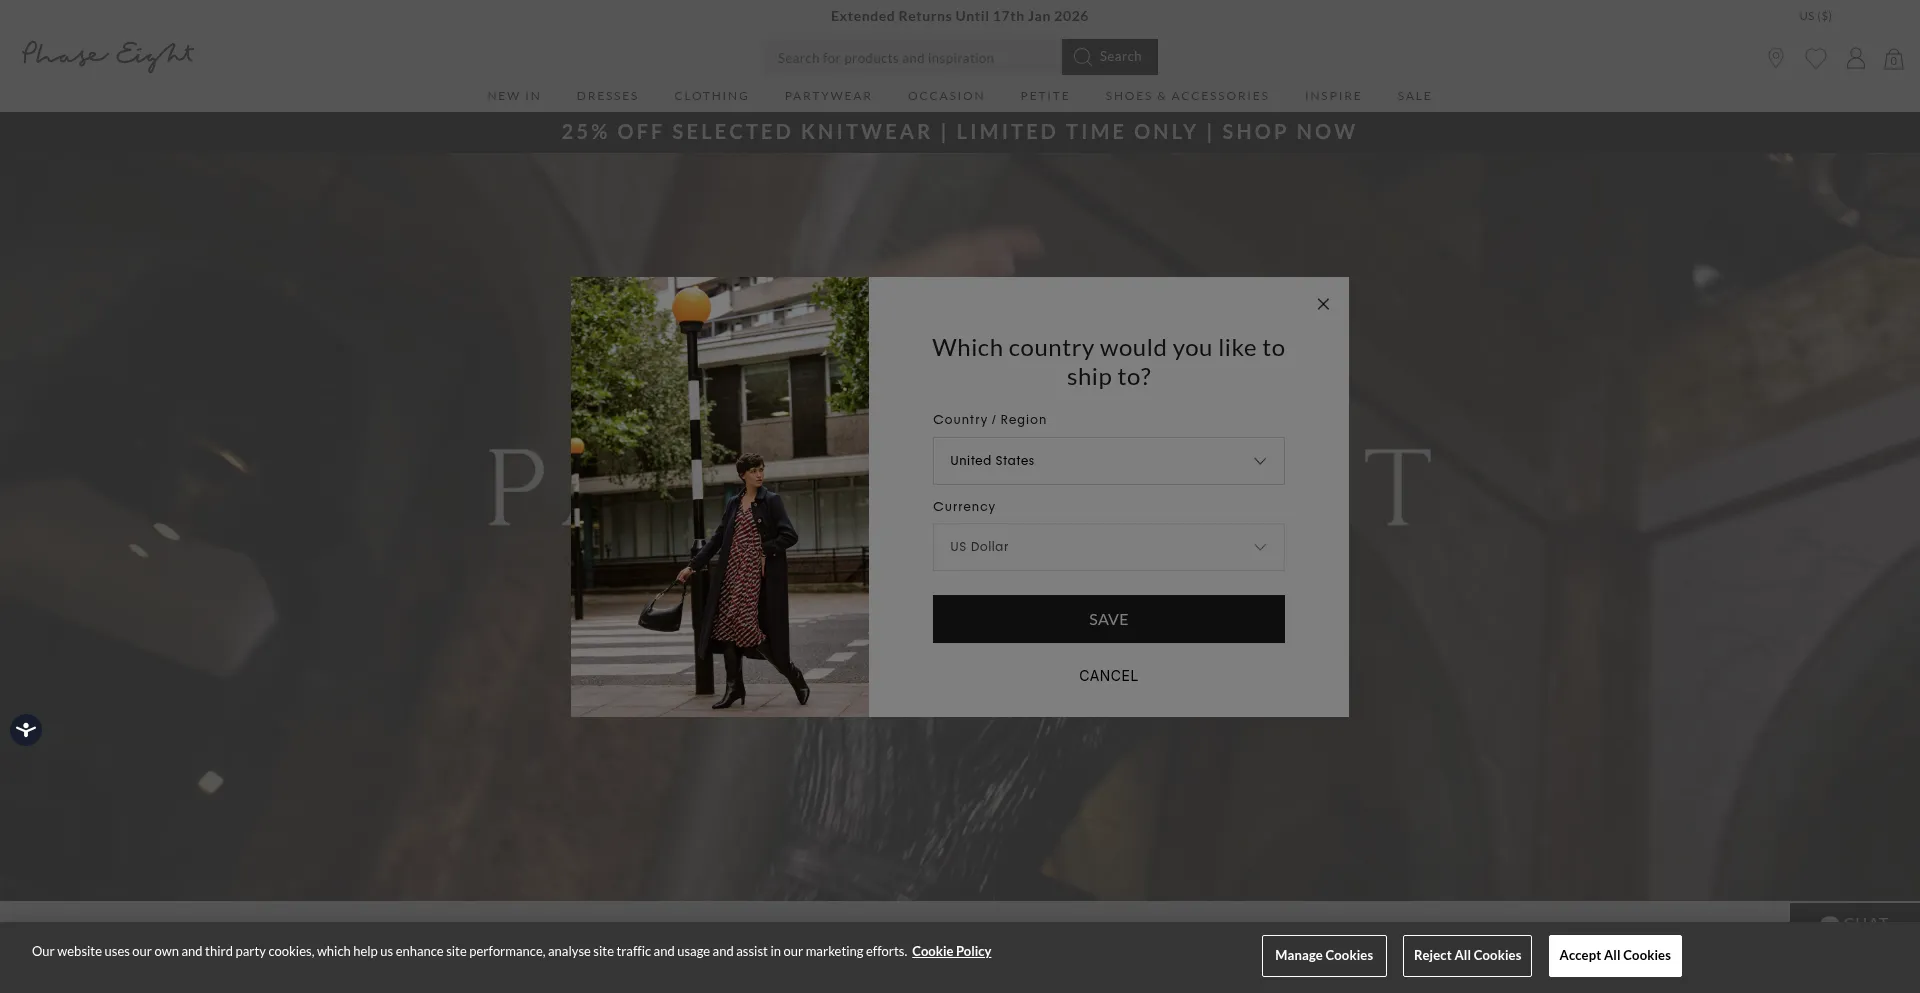Viewport: 1920px width, 993px height.
Task: Open the account profile icon
Action: (1856, 58)
